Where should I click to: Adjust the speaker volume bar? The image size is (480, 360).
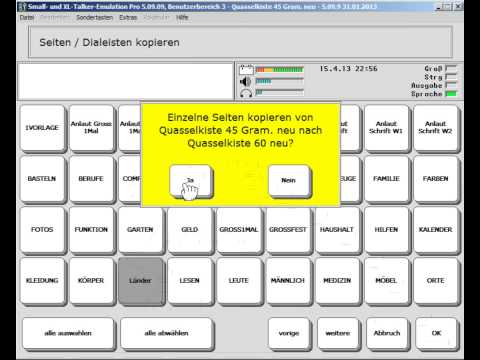(x=279, y=81)
